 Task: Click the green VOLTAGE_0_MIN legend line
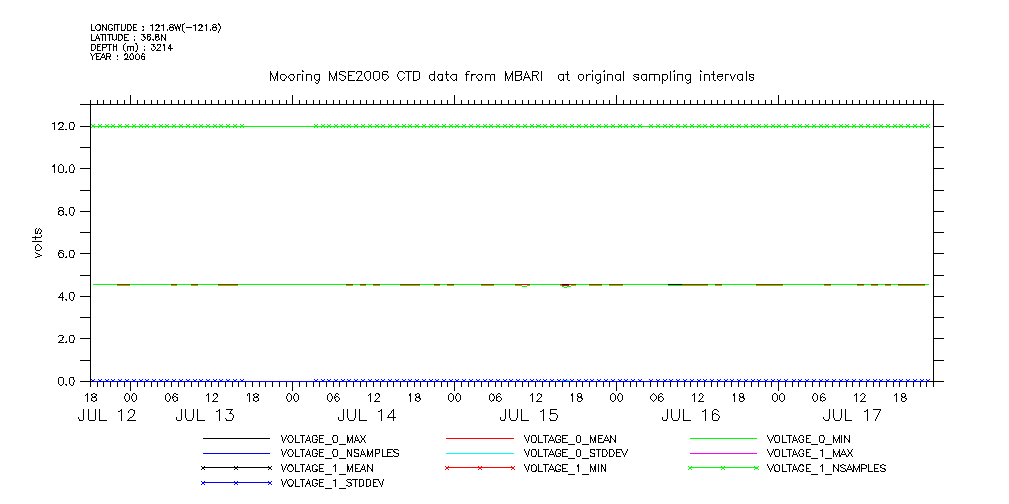tap(723, 439)
